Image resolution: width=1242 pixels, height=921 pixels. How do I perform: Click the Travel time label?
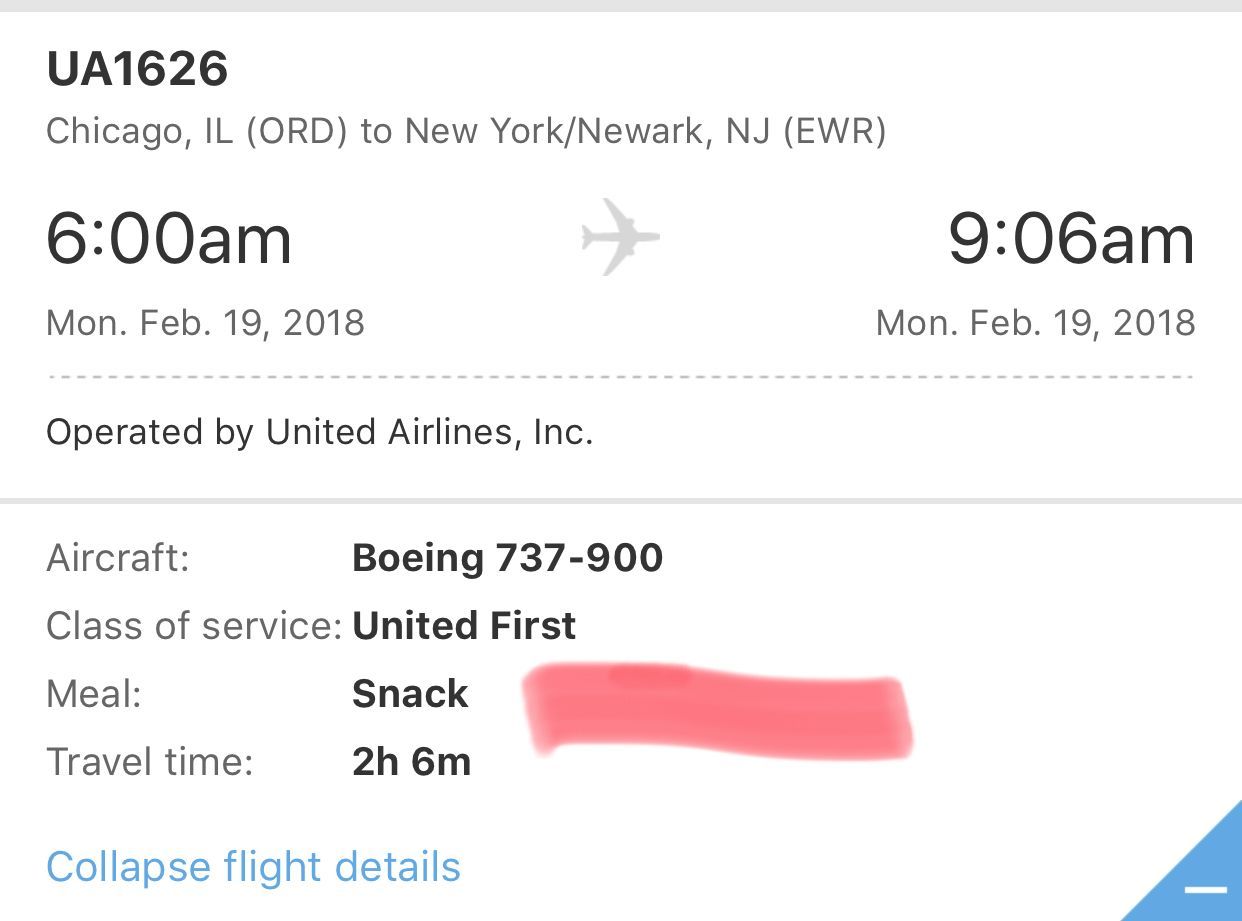[x=150, y=762]
